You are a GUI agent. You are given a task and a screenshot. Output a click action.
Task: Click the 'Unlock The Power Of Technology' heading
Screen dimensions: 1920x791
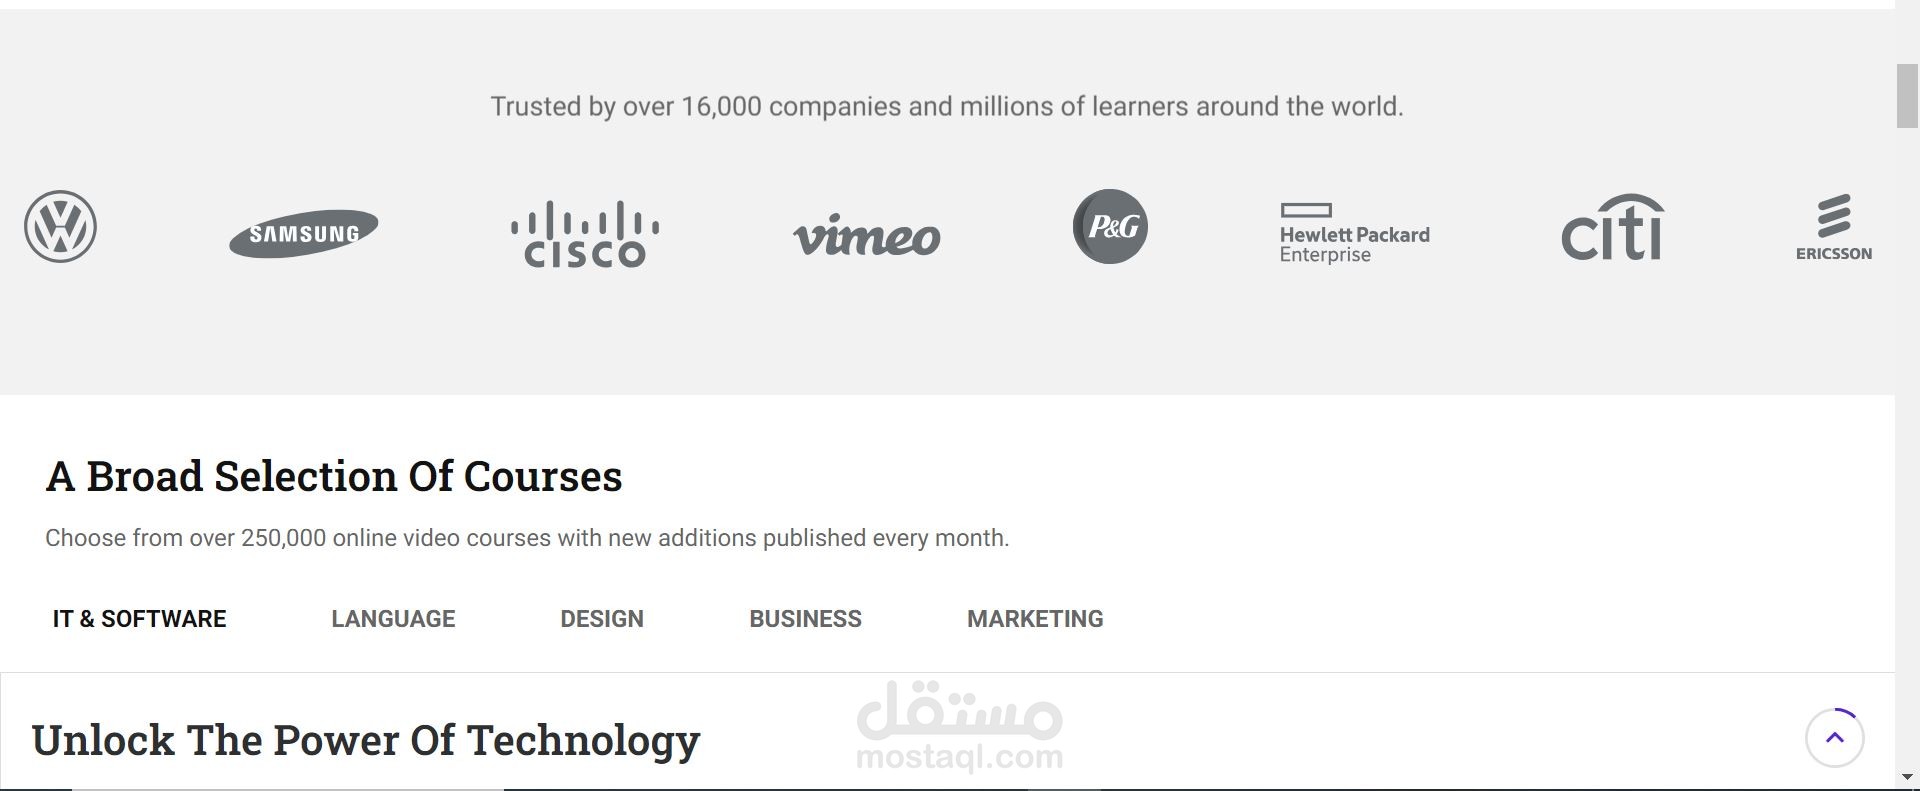(365, 740)
